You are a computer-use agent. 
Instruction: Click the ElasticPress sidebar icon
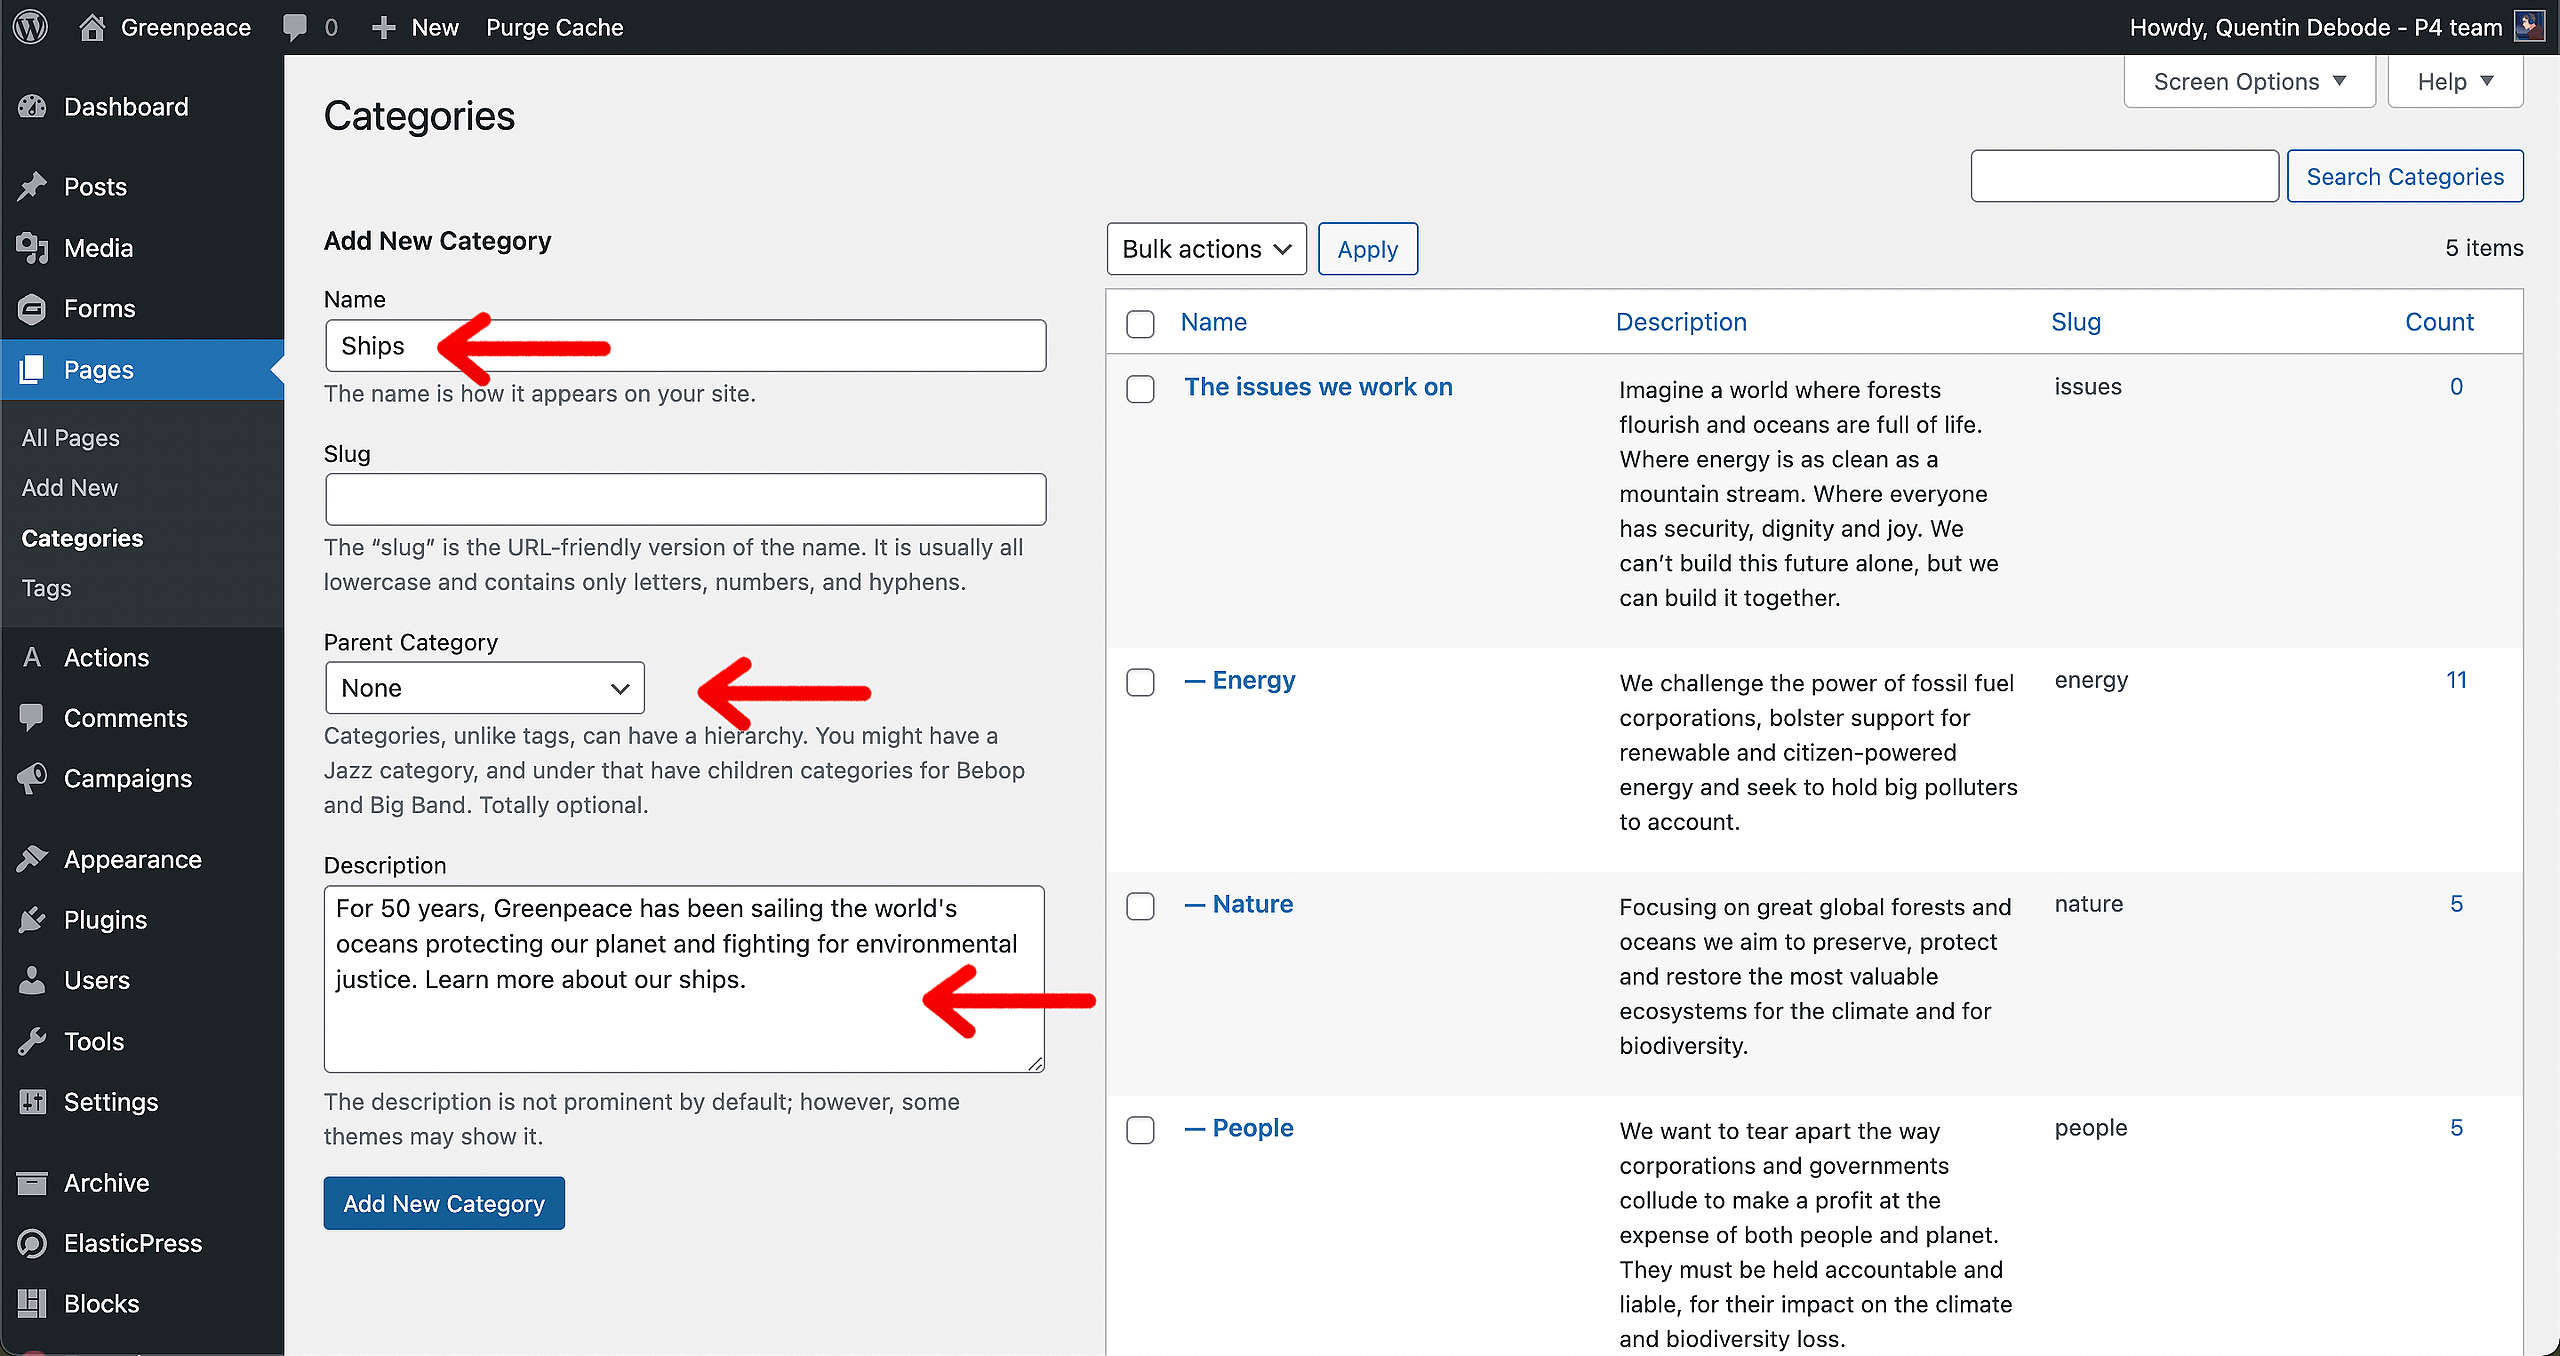[32, 1243]
